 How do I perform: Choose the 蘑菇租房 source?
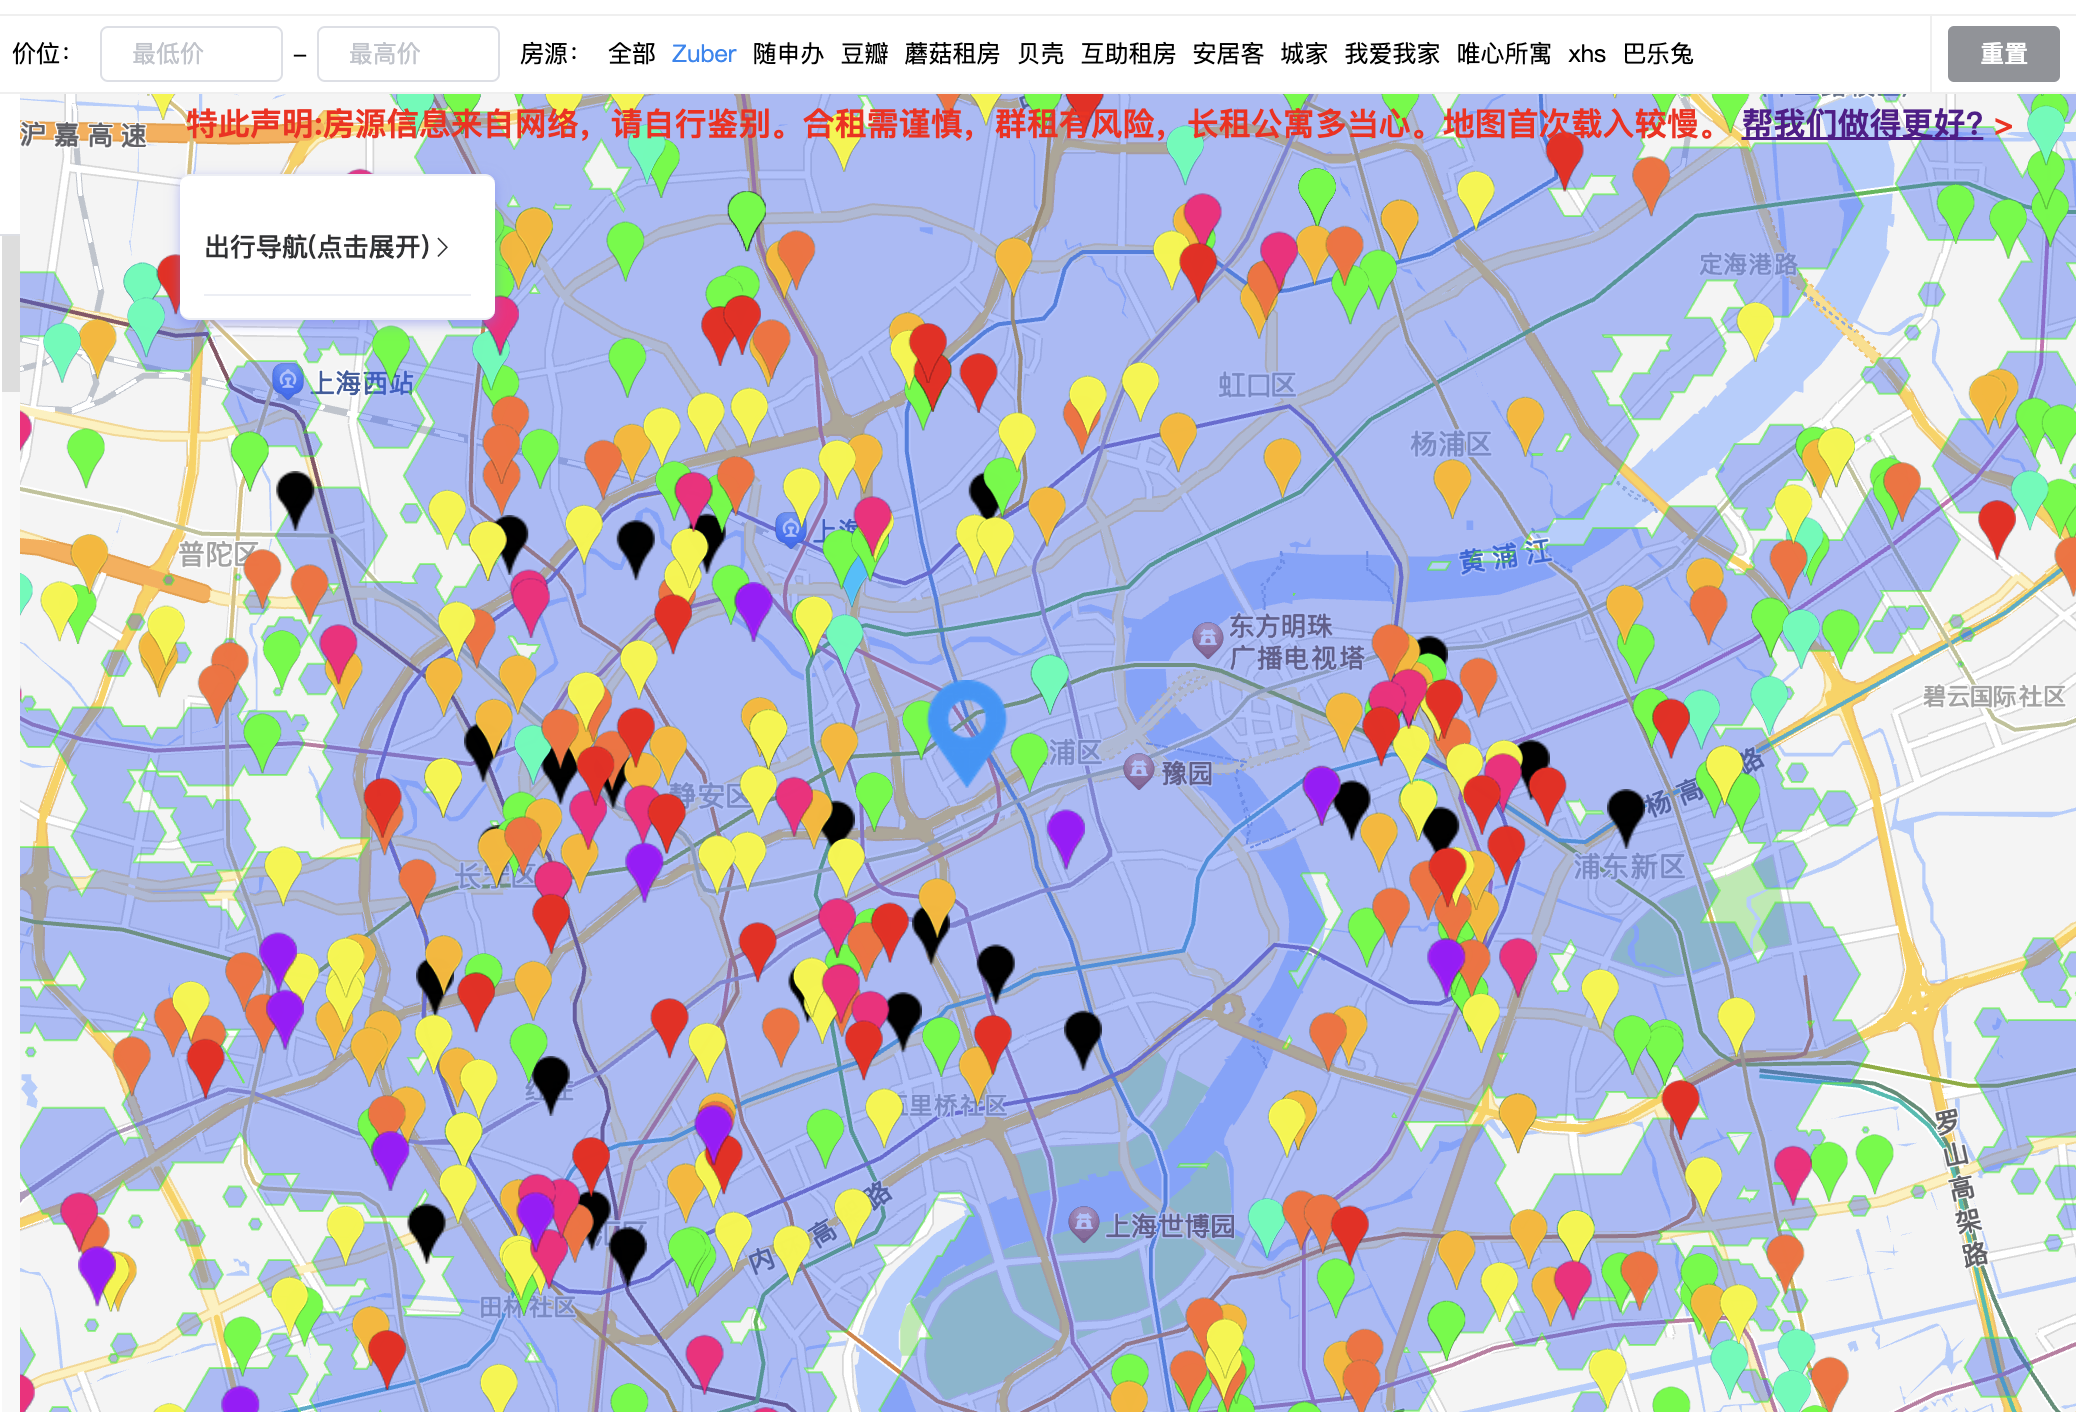(952, 54)
